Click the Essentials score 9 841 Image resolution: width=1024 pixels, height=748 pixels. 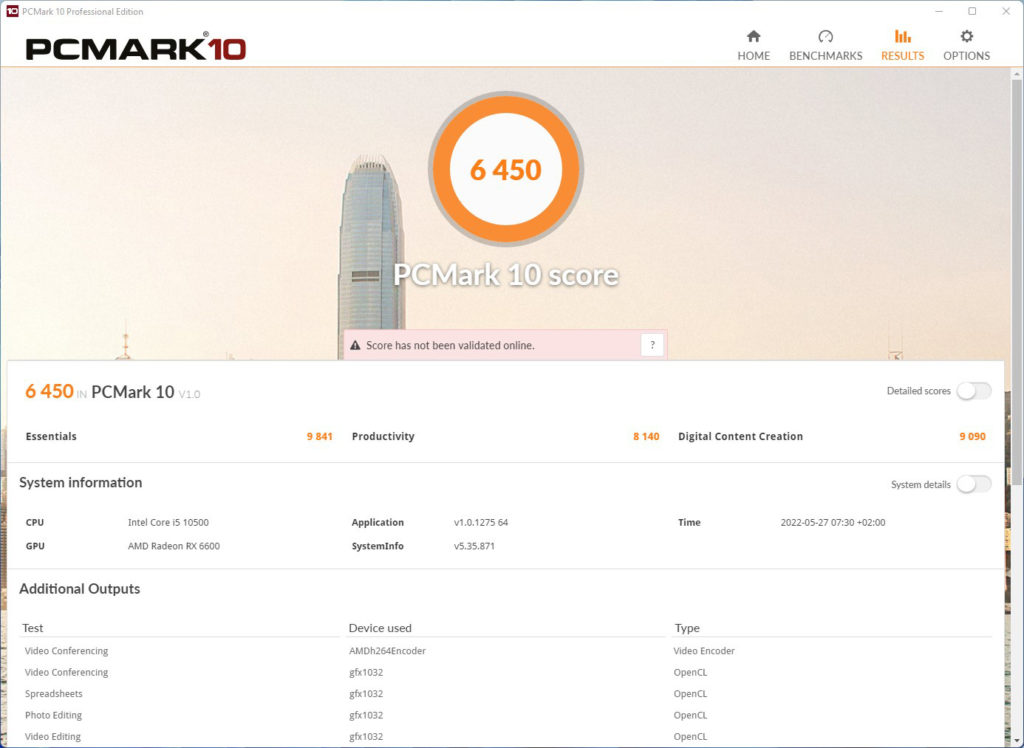coord(318,436)
